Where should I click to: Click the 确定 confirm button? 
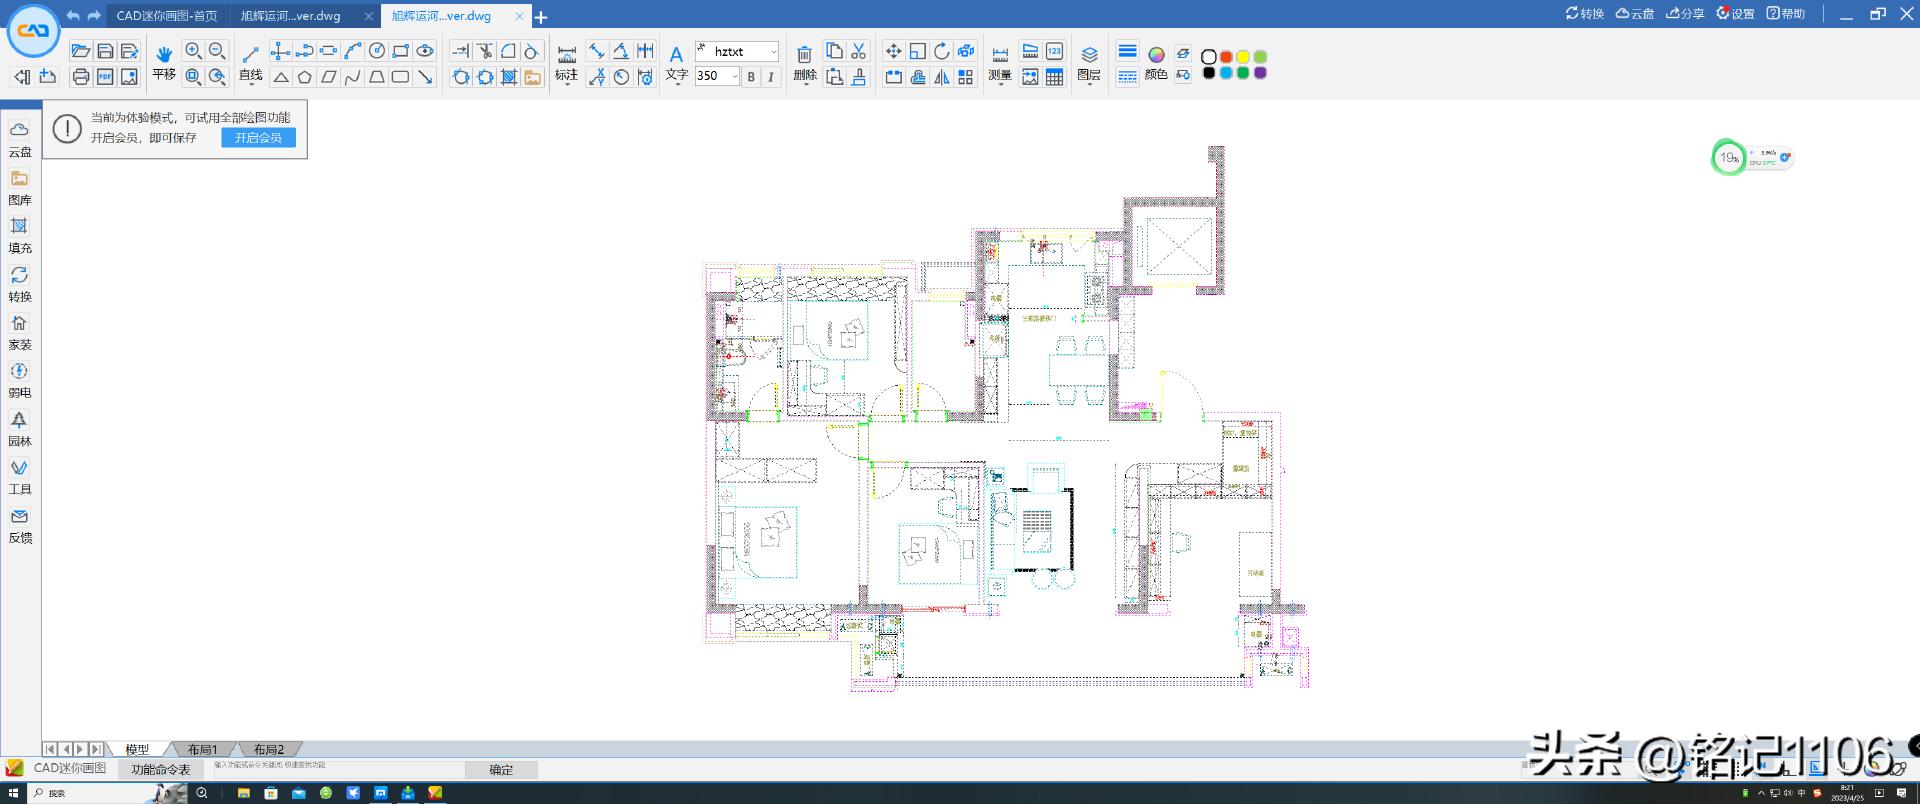tap(501, 770)
